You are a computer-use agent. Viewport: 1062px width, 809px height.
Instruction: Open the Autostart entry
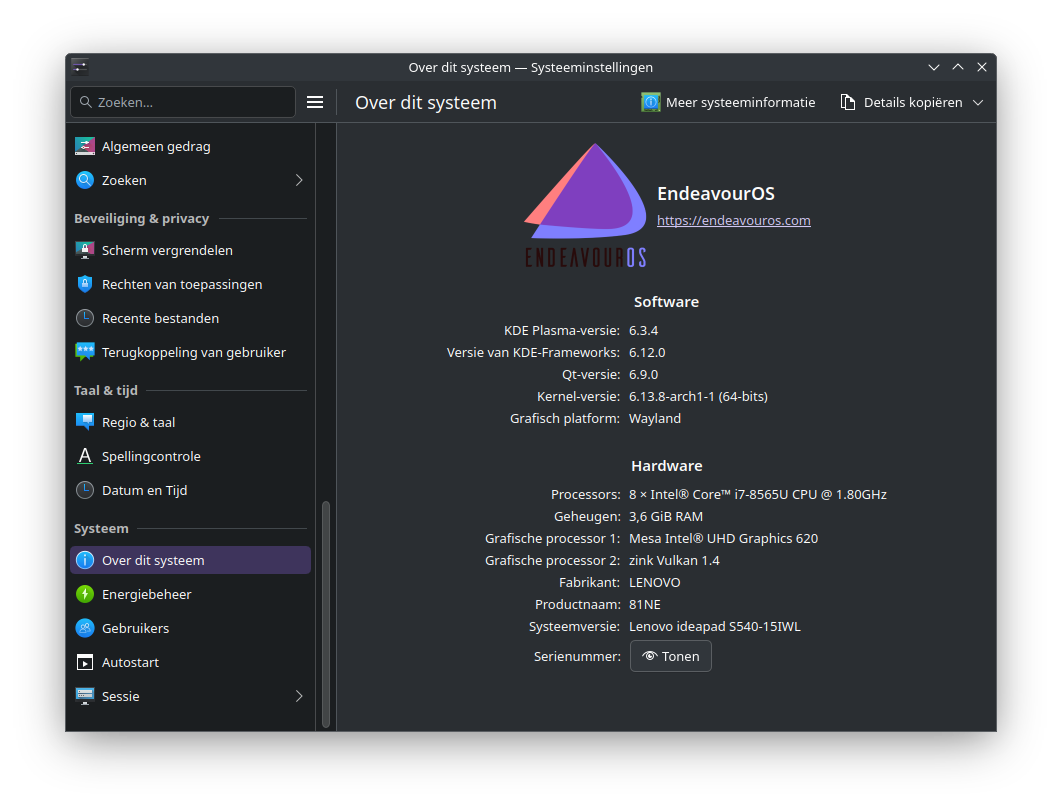point(190,663)
